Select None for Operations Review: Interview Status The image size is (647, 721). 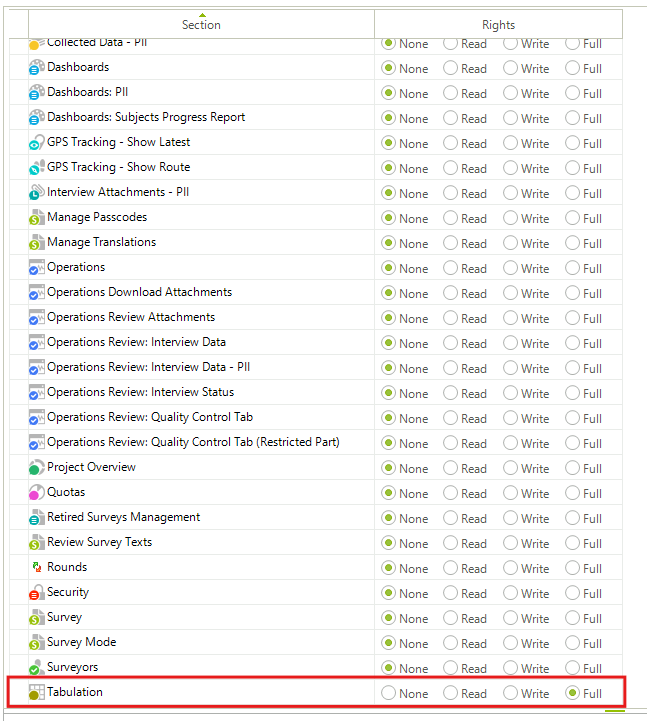[389, 393]
